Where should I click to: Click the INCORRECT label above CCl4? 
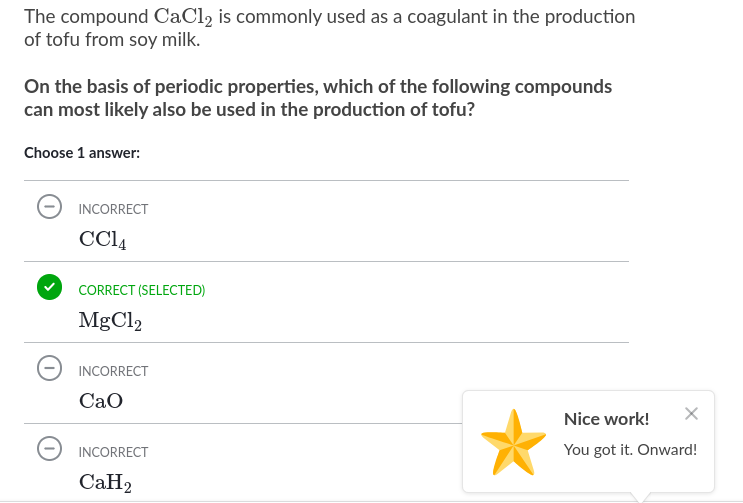click(x=113, y=209)
